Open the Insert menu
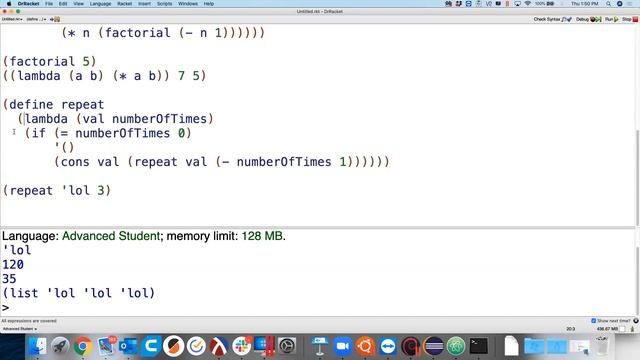 144,4
